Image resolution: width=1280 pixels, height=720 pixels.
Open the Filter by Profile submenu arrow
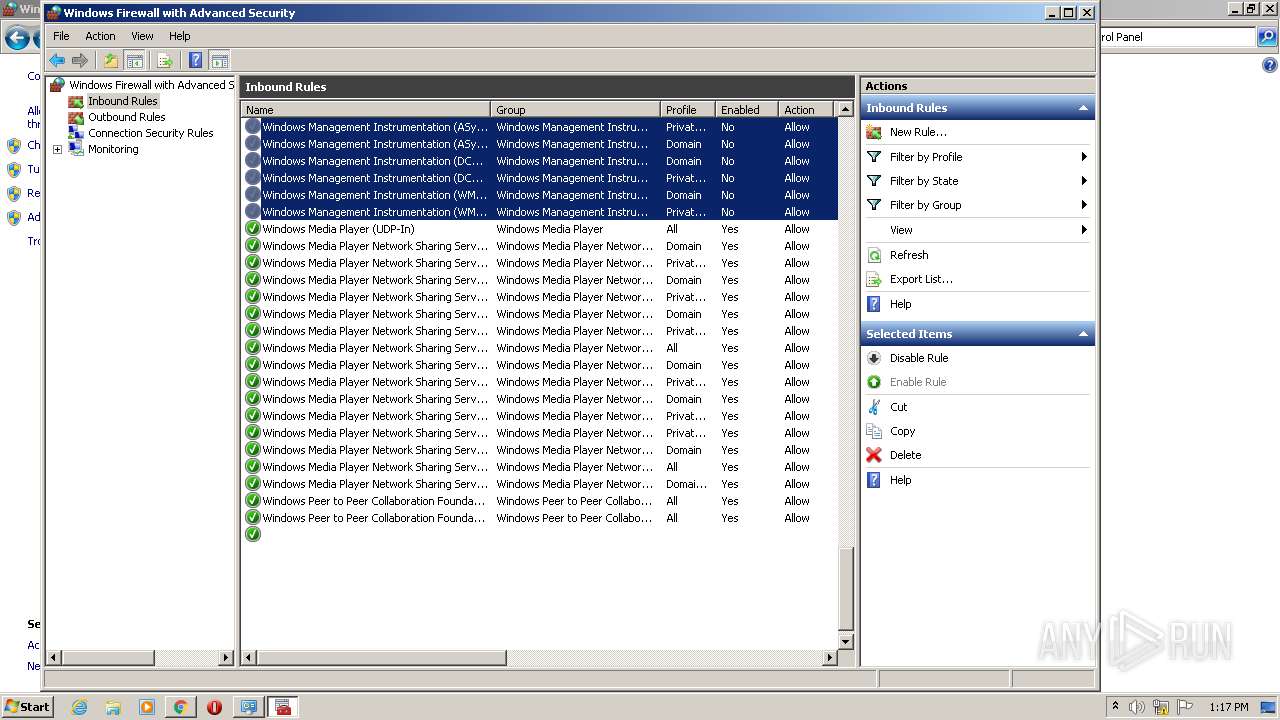1084,157
